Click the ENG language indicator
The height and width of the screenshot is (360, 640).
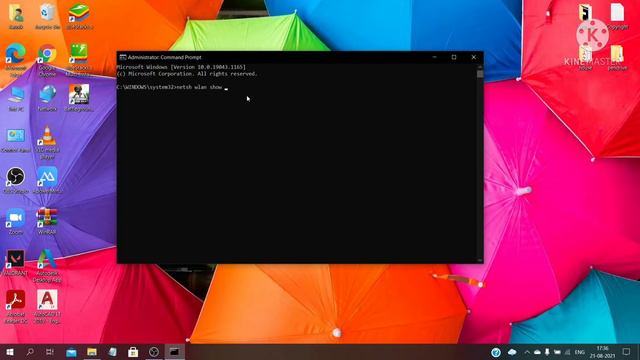click(580, 352)
